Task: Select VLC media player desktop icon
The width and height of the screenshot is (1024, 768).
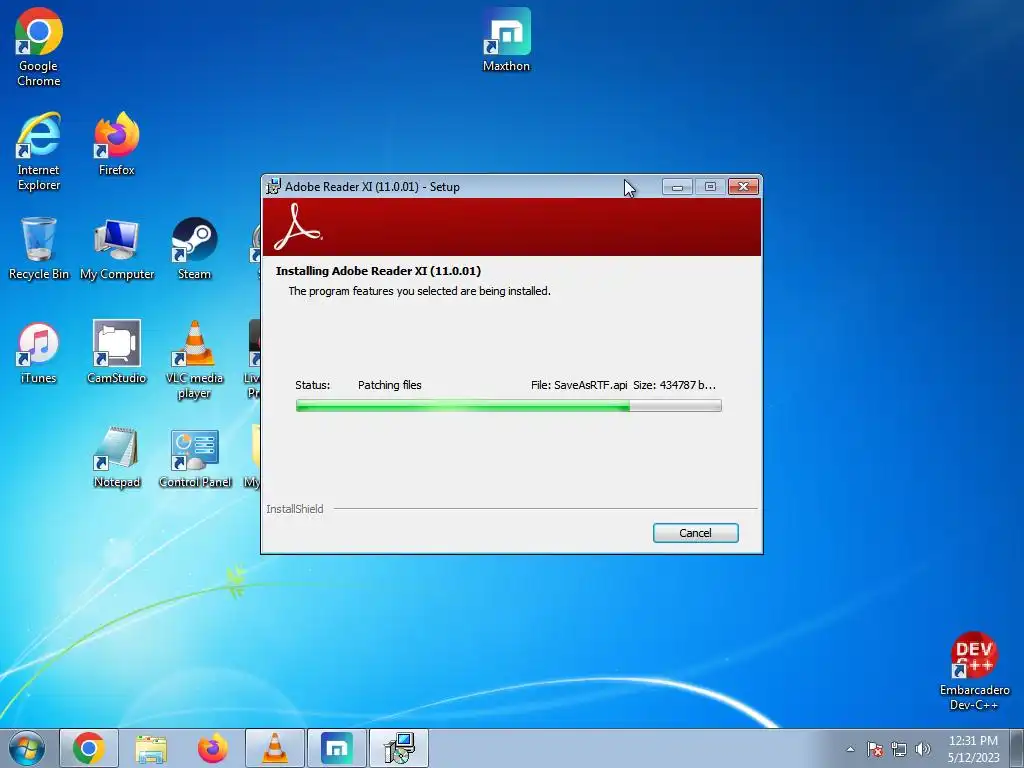Action: (x=195, y=359)
